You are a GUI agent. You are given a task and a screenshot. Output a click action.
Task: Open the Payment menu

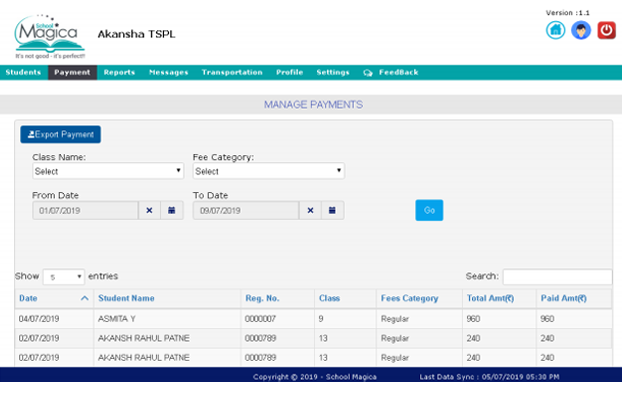pos(72,73)
